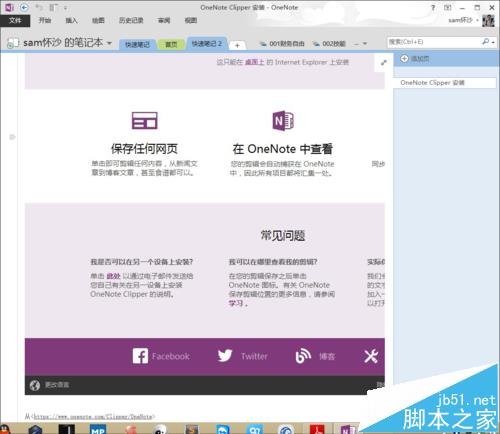Image resolution: width=500 pixels, height=434 pixels.
Task: Toggle full page view button in title bar
Action: [448, 7]
